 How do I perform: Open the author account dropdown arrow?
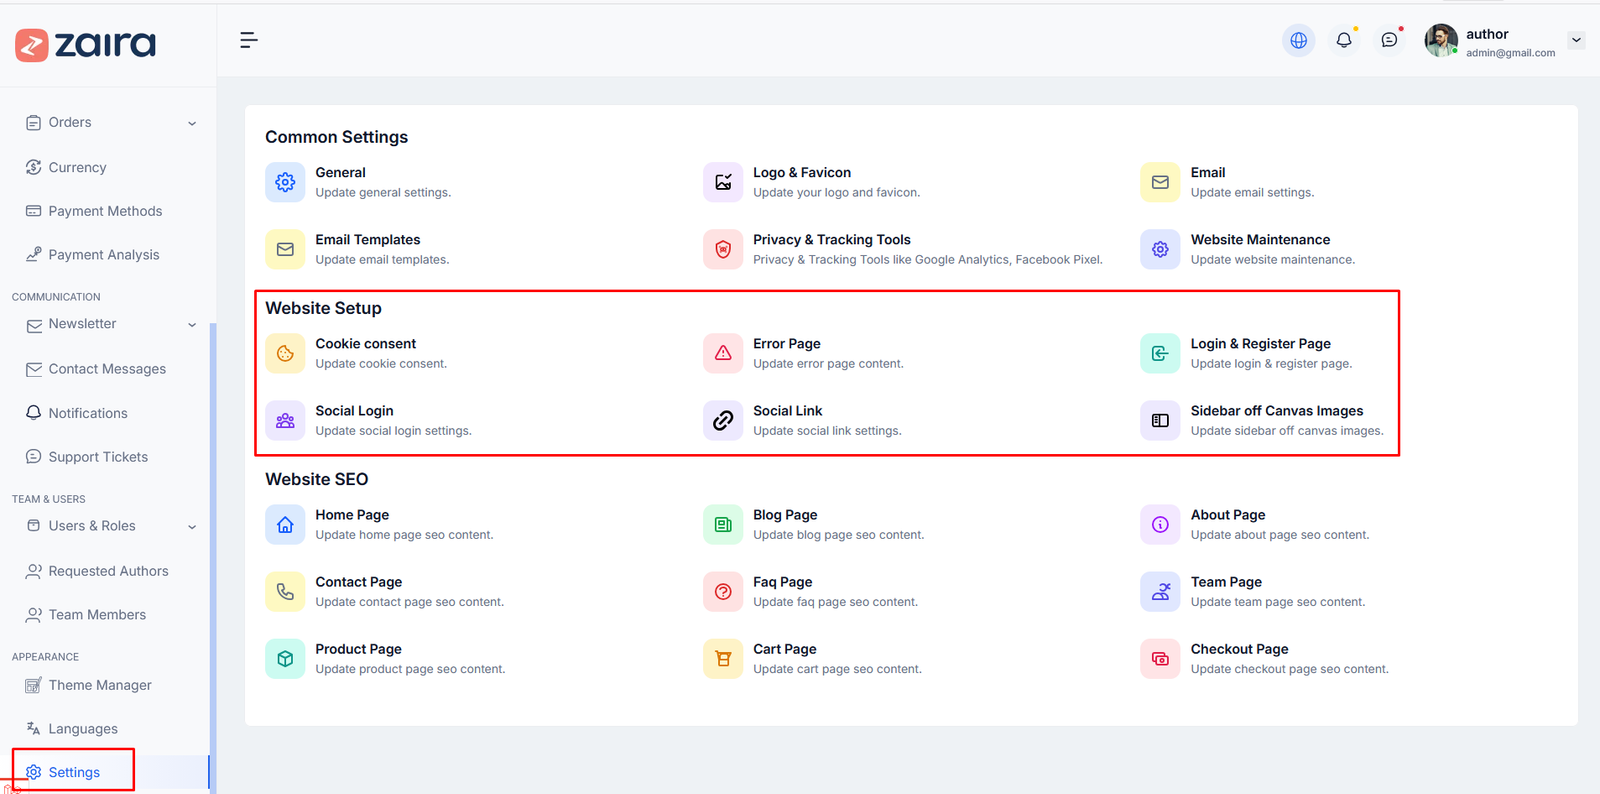click(x=1576, y=41)
